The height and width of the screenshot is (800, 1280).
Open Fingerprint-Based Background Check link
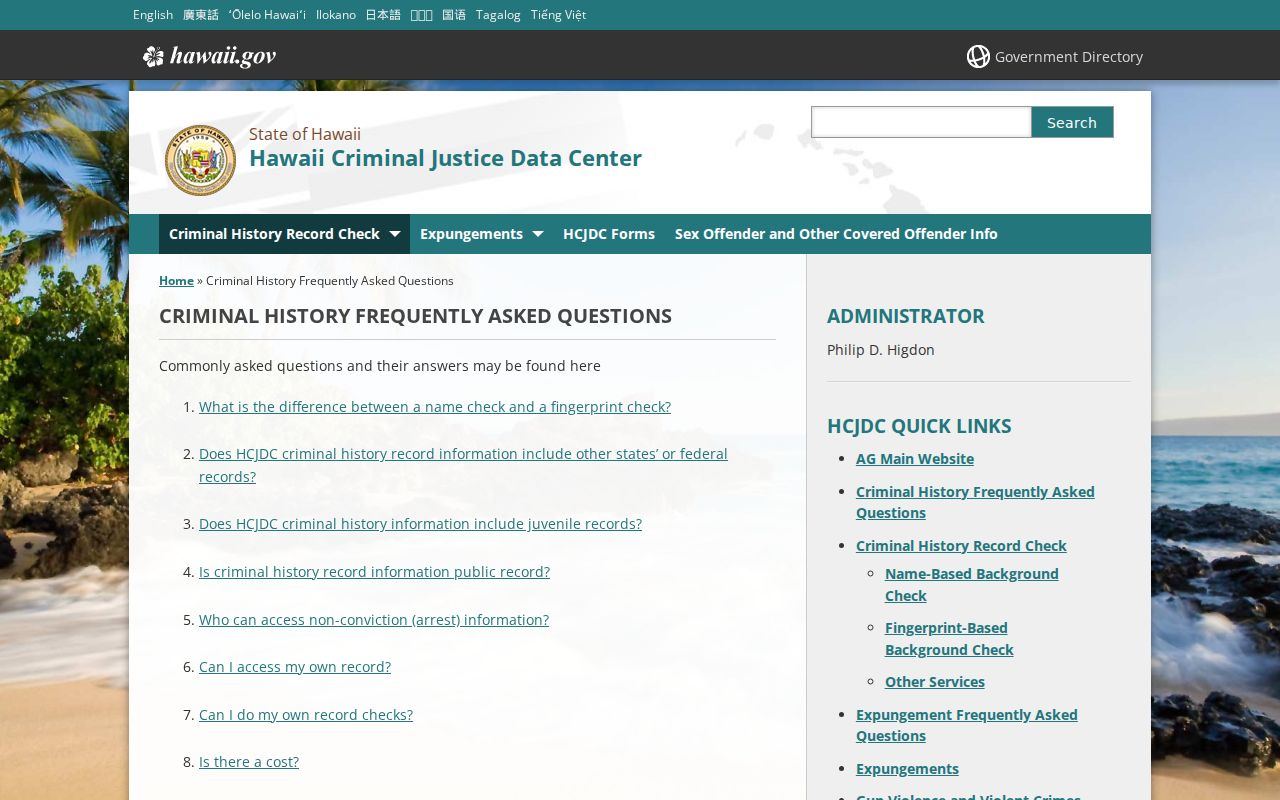949,639
